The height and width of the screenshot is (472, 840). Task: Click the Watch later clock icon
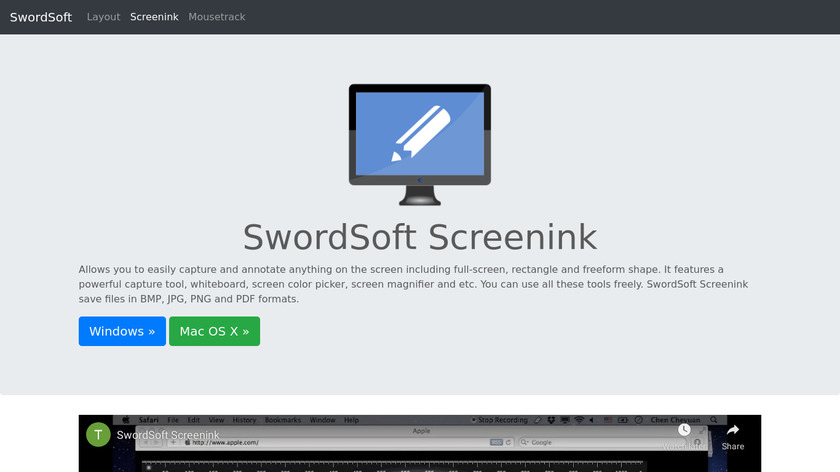click(x=685, y=432)
